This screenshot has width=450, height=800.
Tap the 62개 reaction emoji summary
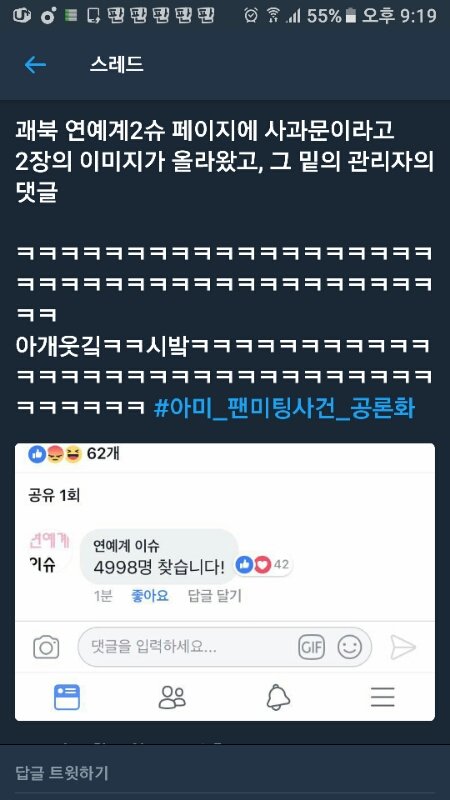click(x=74, y=453)
